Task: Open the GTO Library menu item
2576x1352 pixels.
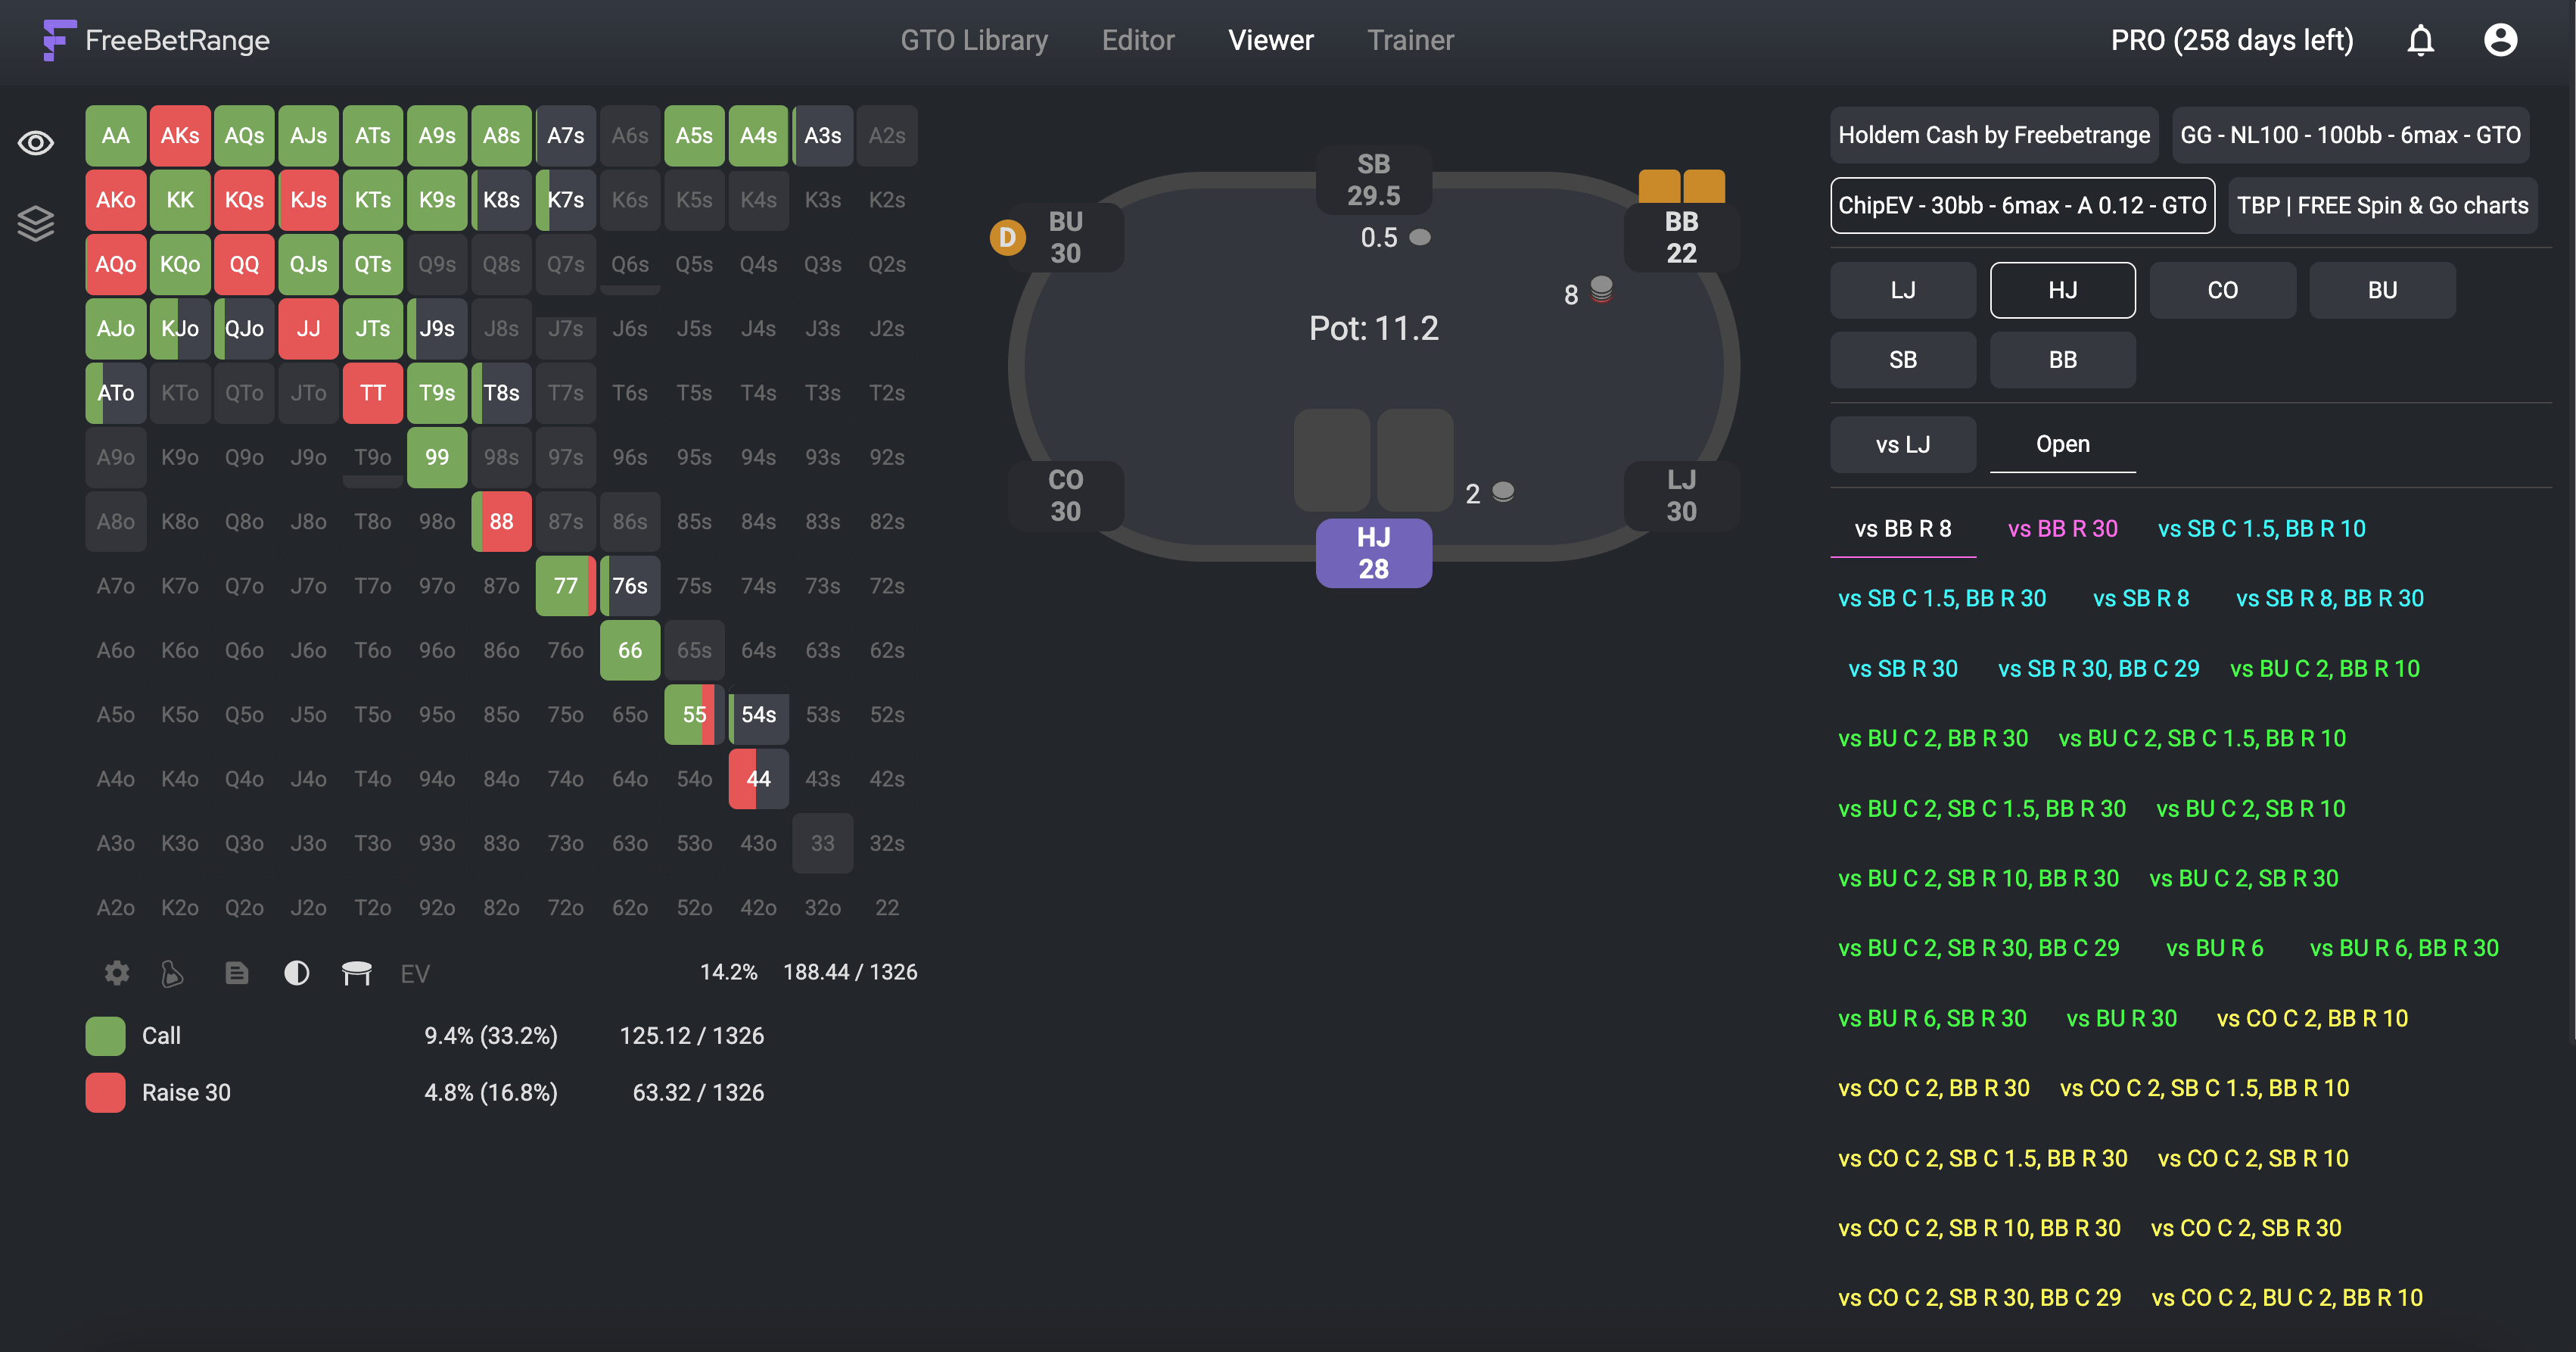Action: (x=974, y=40)
